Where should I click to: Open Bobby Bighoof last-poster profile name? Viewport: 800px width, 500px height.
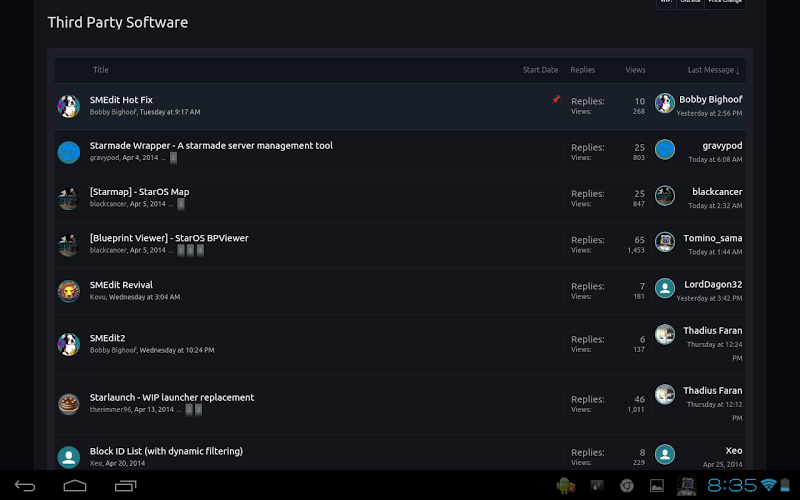710,99
